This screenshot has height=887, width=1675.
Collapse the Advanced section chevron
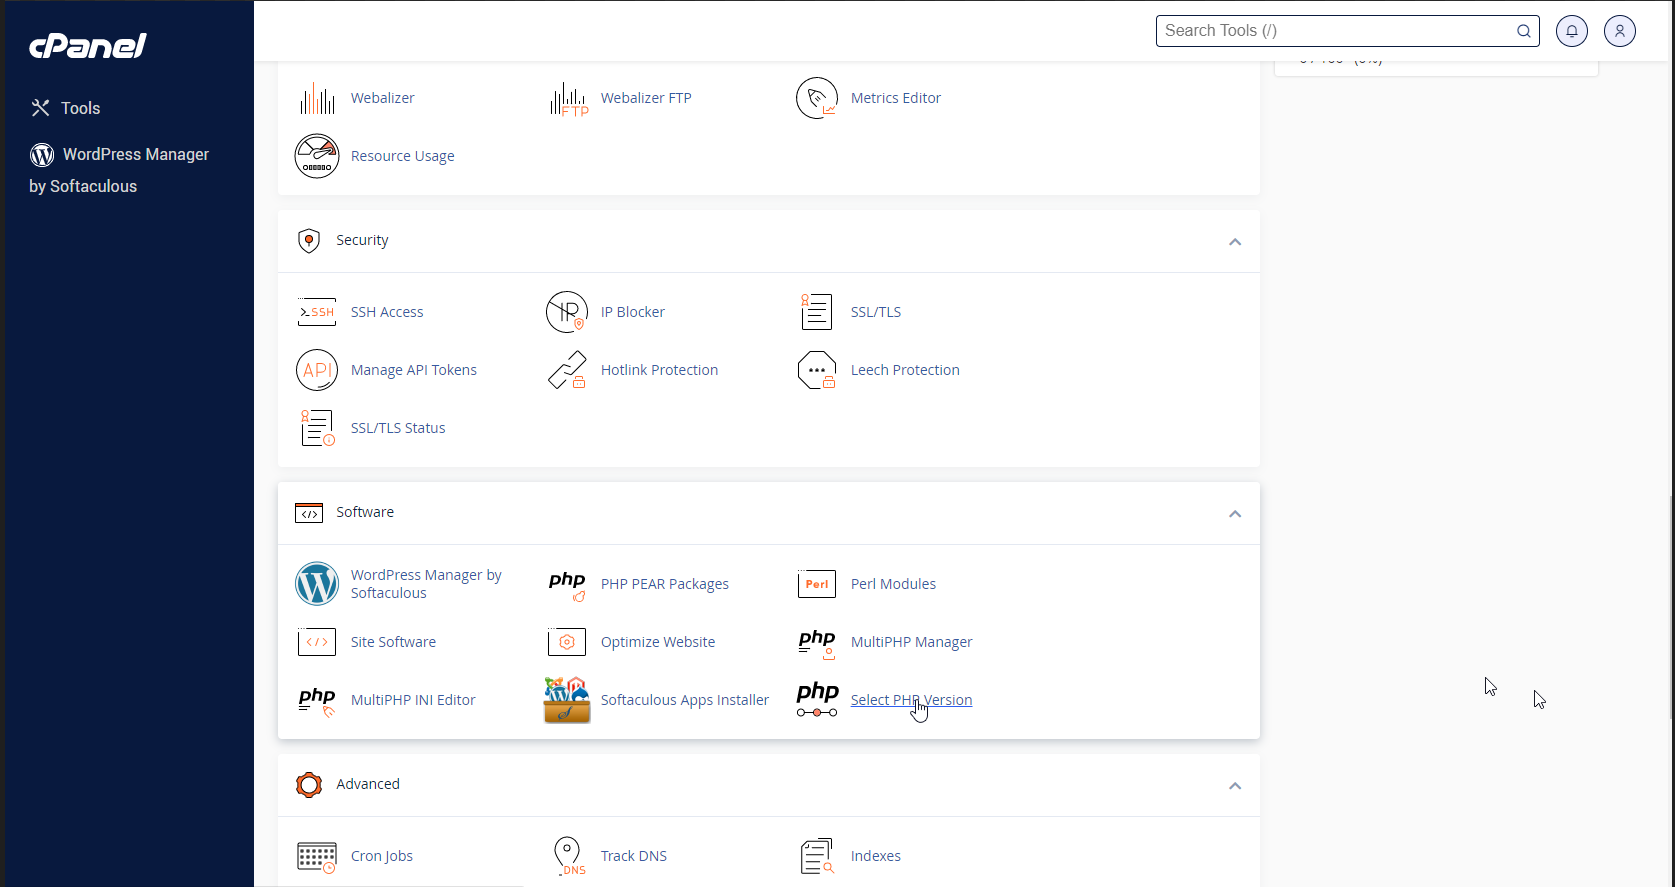tap(1235, 786)
